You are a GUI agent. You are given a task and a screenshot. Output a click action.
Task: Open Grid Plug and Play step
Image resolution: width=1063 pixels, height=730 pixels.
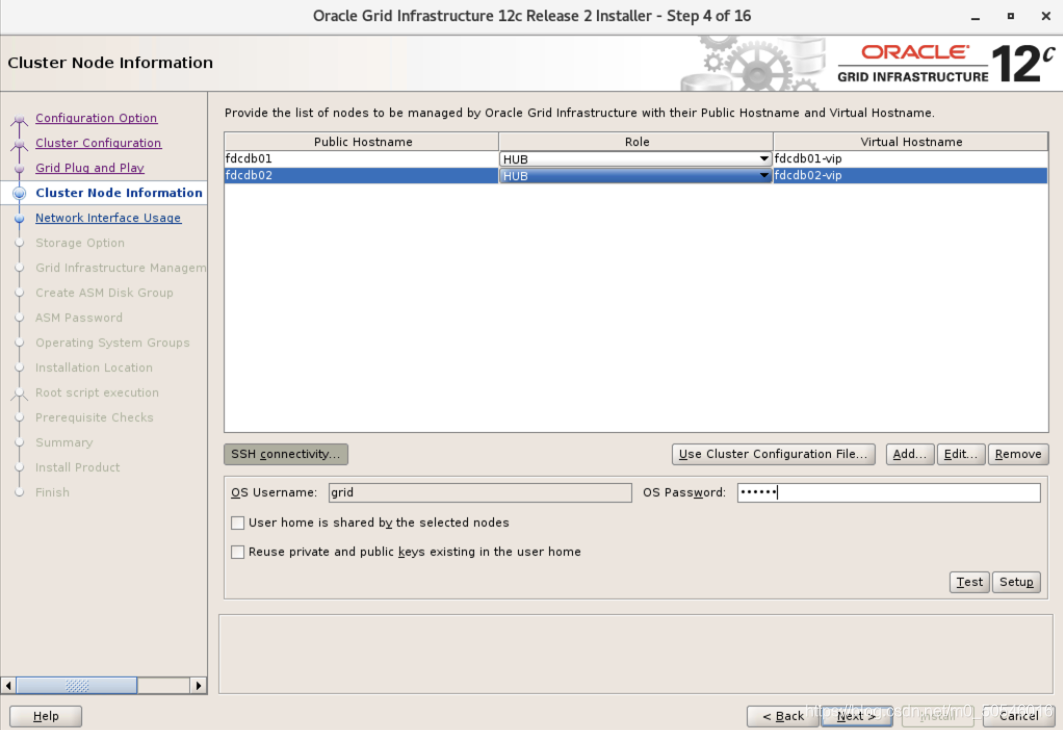89,168
